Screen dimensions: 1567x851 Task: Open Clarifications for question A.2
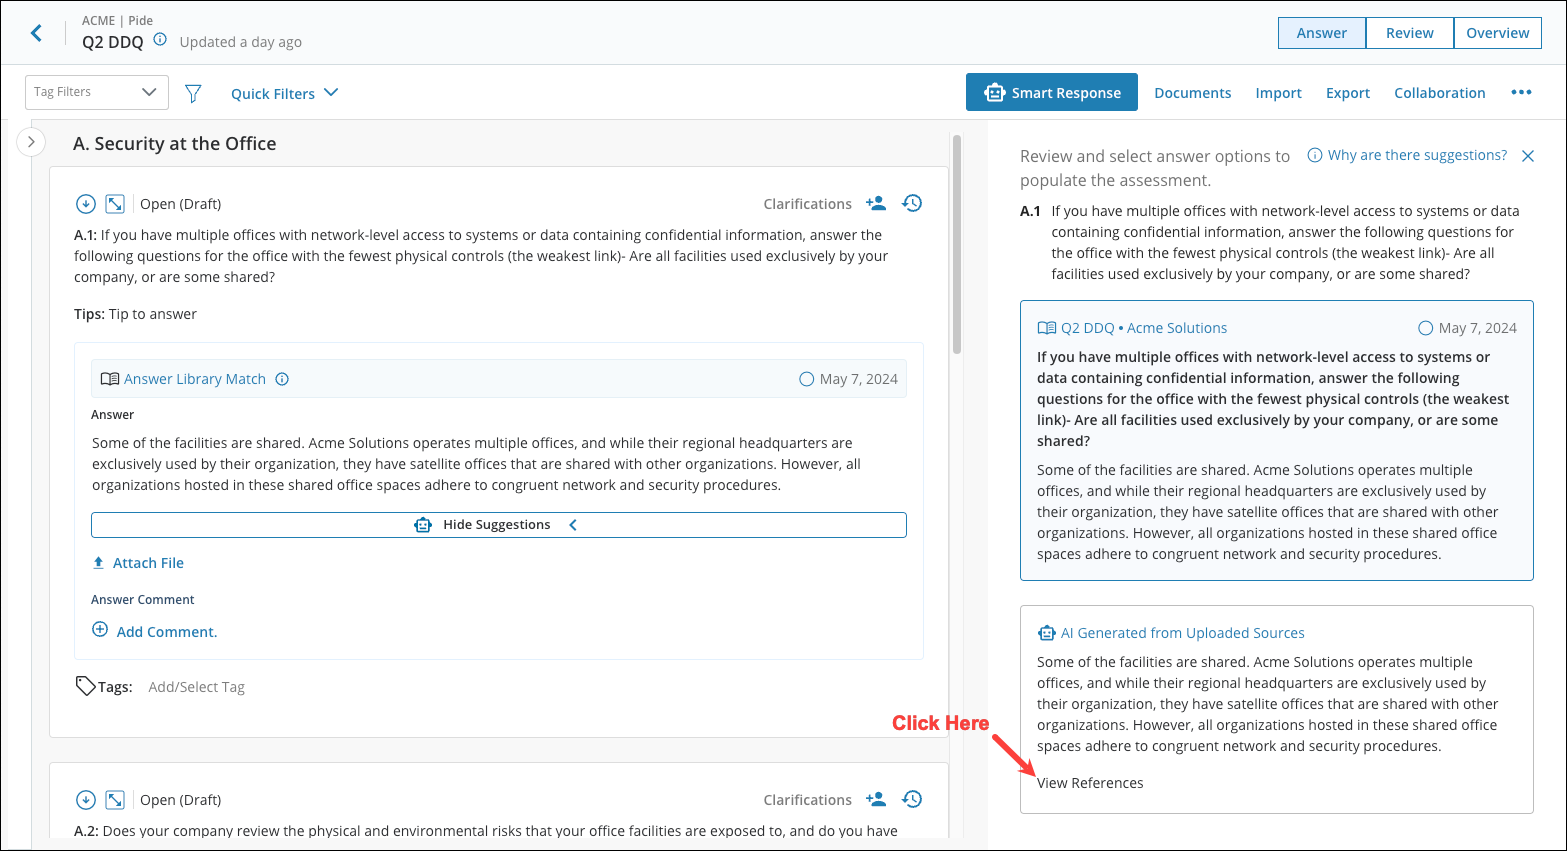pos(807,800)
